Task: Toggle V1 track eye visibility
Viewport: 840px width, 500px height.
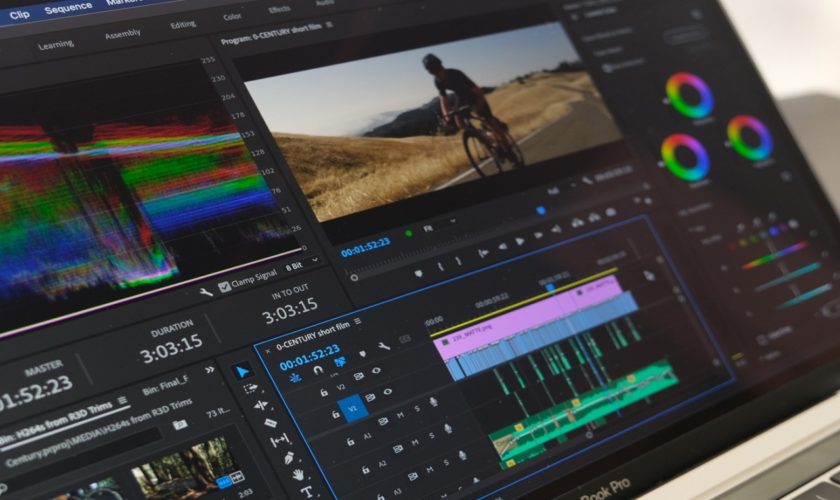Action: [x=386, y=392]
